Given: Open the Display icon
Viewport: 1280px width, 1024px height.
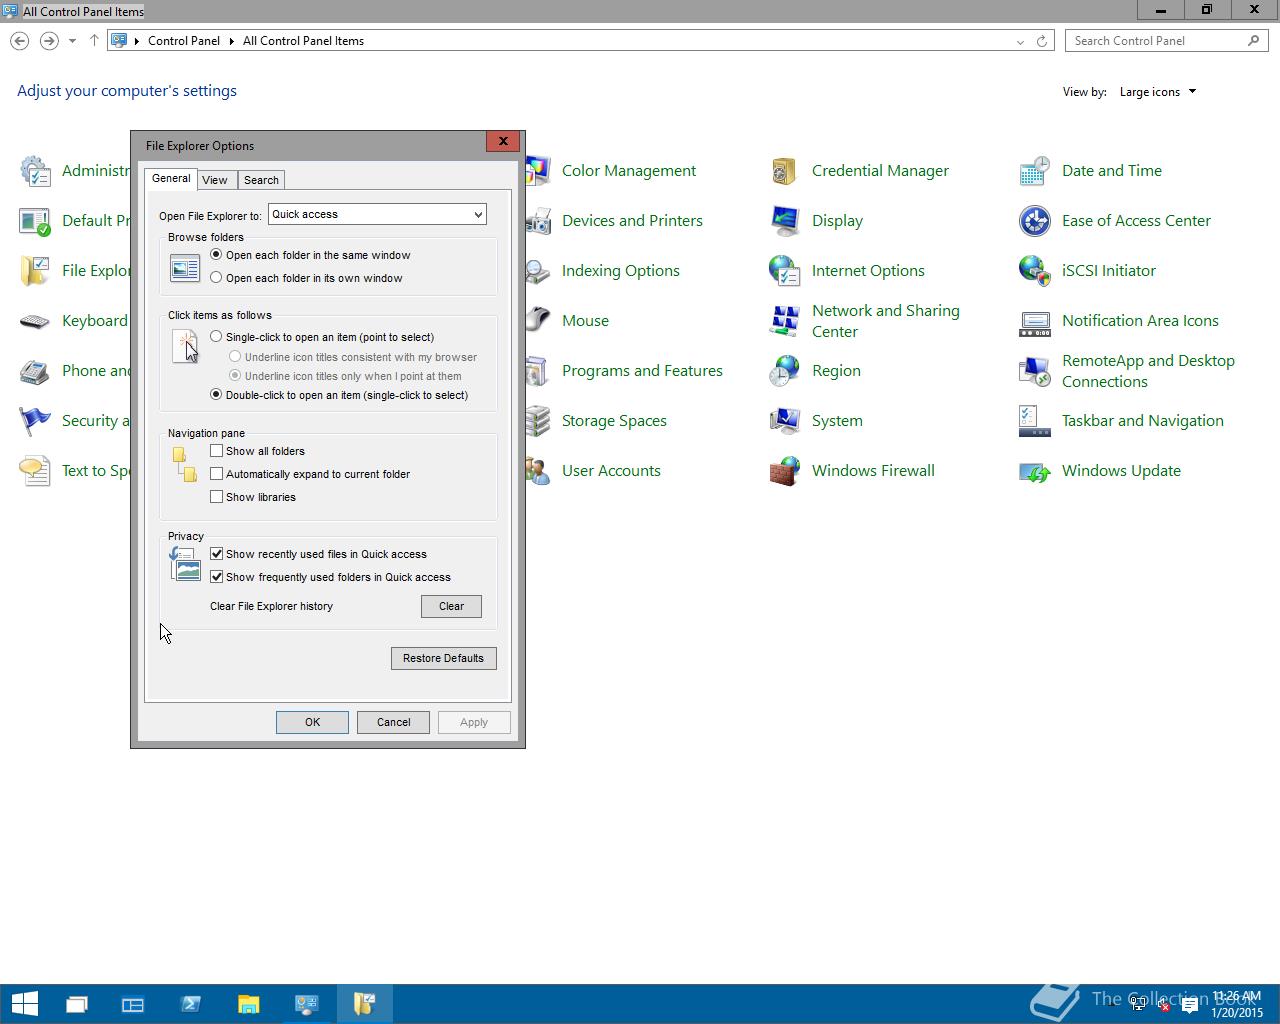Looking at the screenshot, I should 783,221.
